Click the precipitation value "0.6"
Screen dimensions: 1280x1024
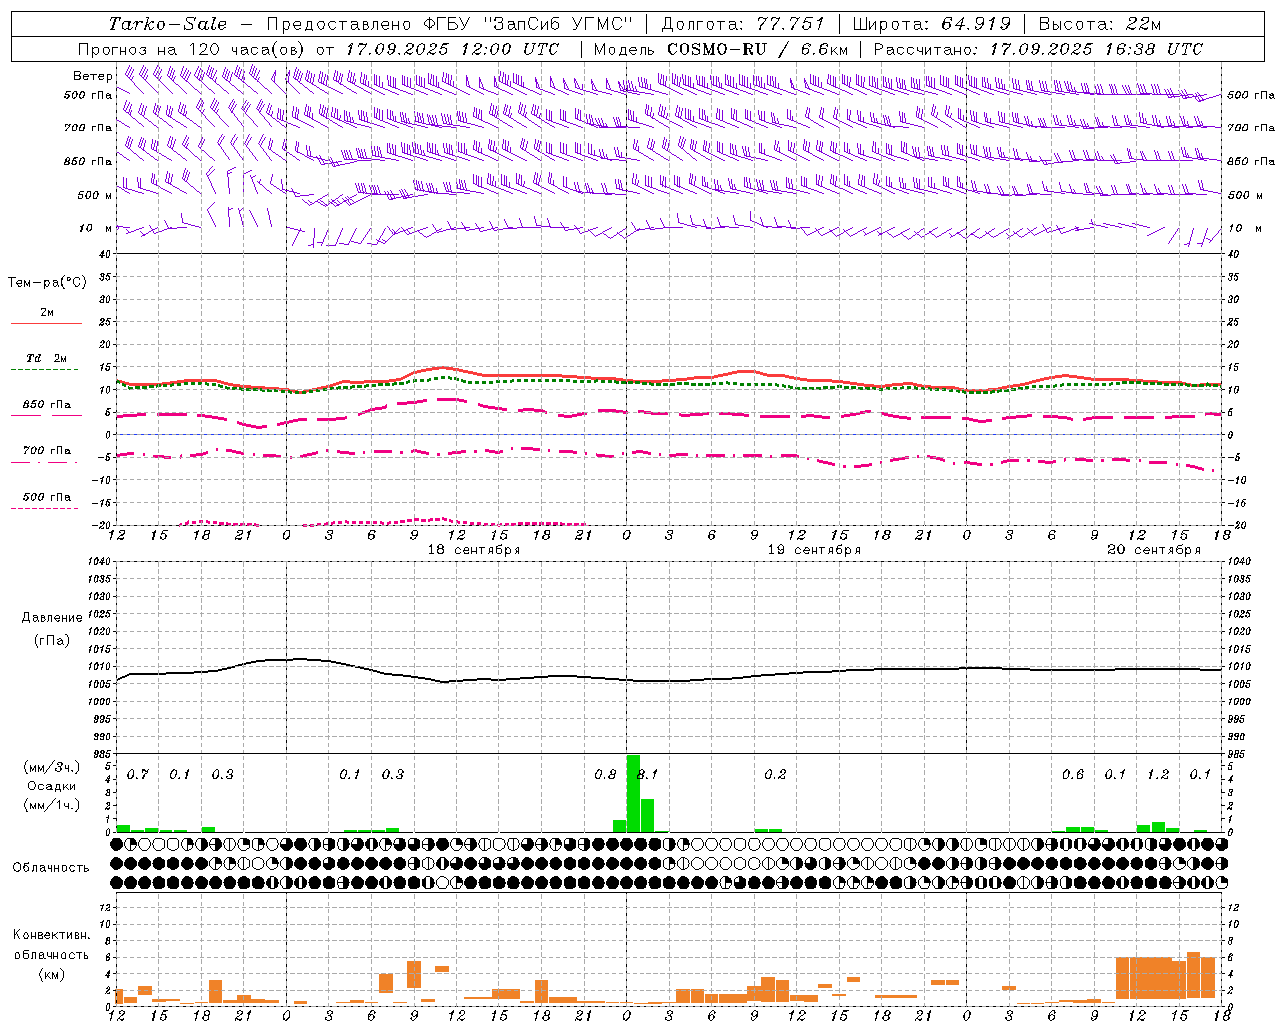tap(1073, 775)
